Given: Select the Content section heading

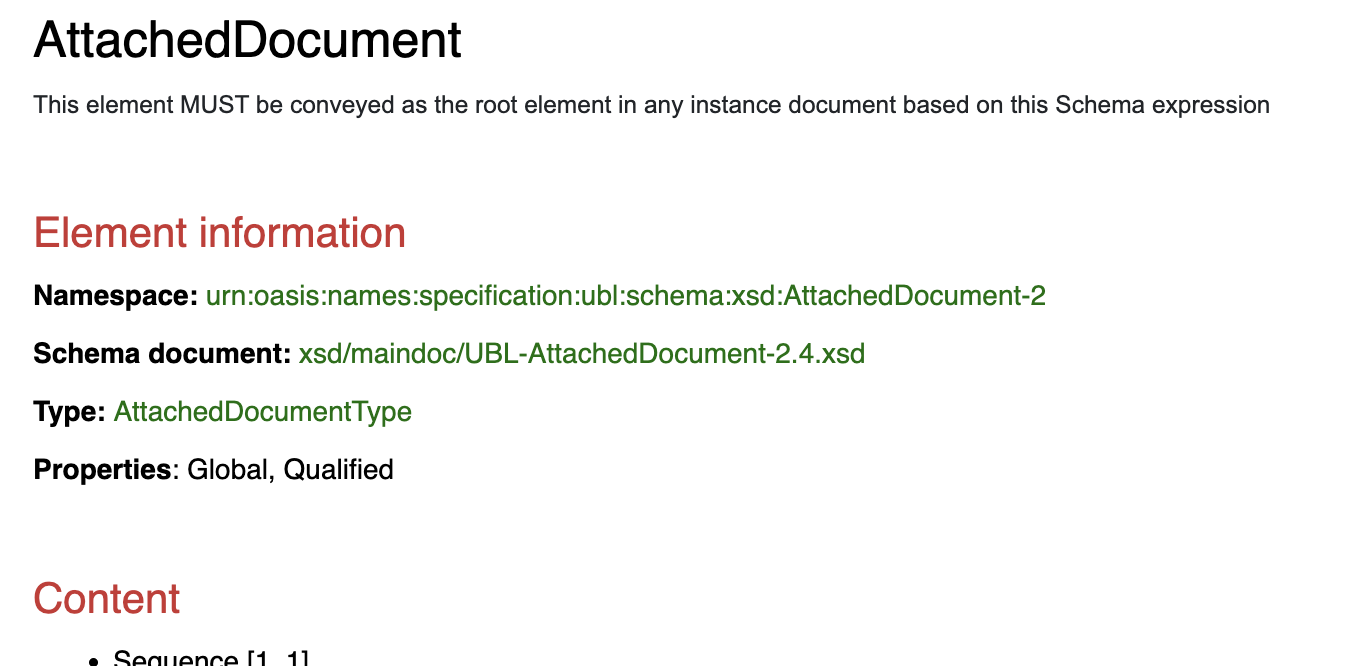Looking at the screenshot, I should click(107, 599).
